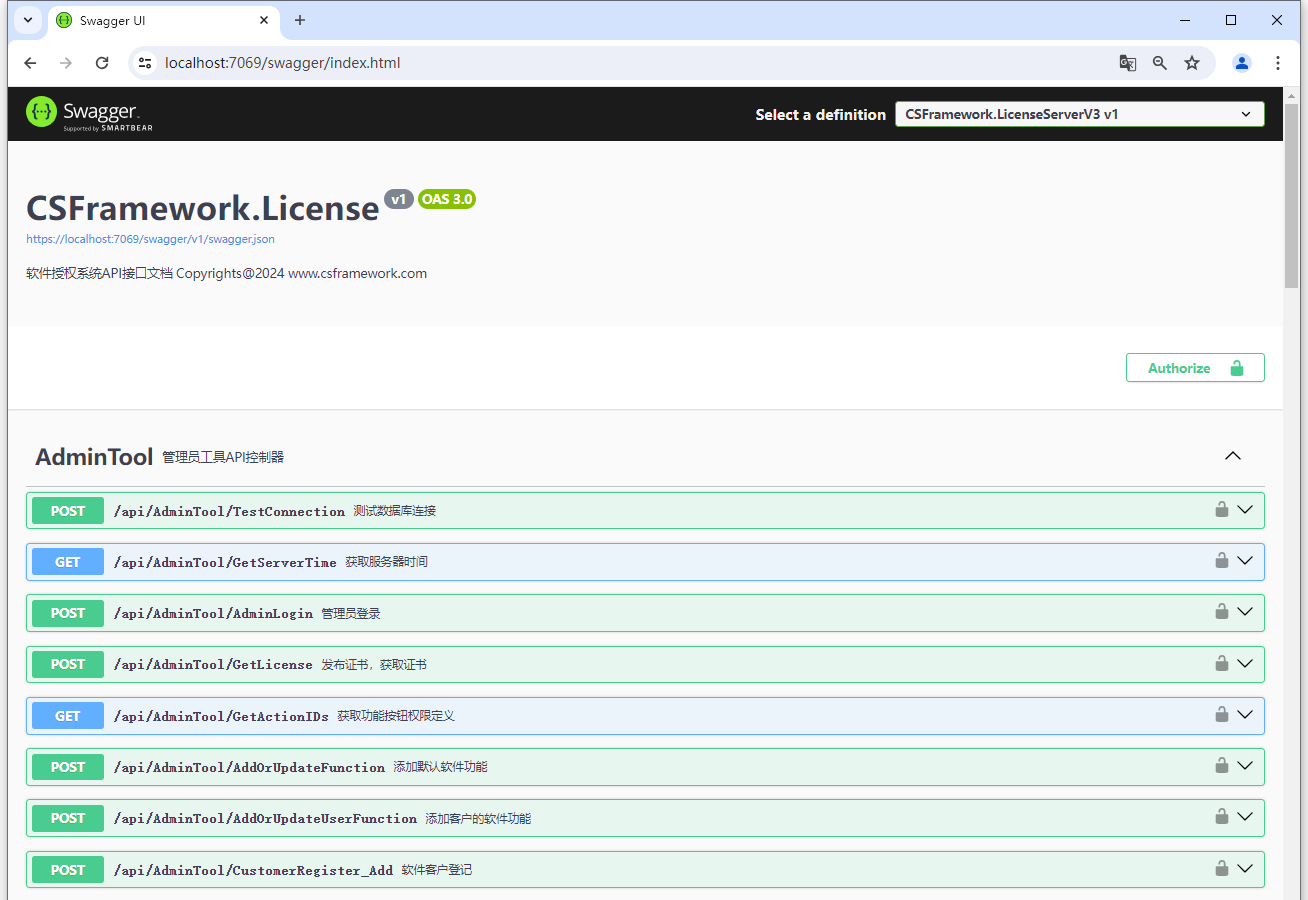Click GET badge of GetServerTime

pos(68,562)
